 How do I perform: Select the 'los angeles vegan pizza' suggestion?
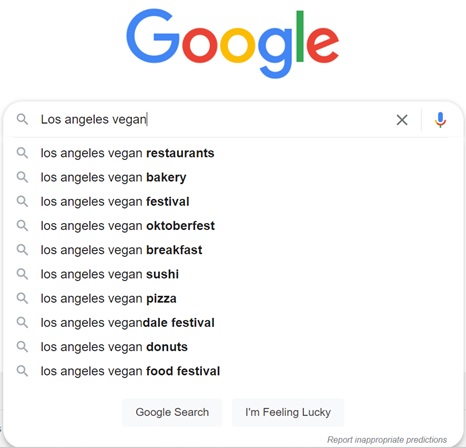click(233, 298)
